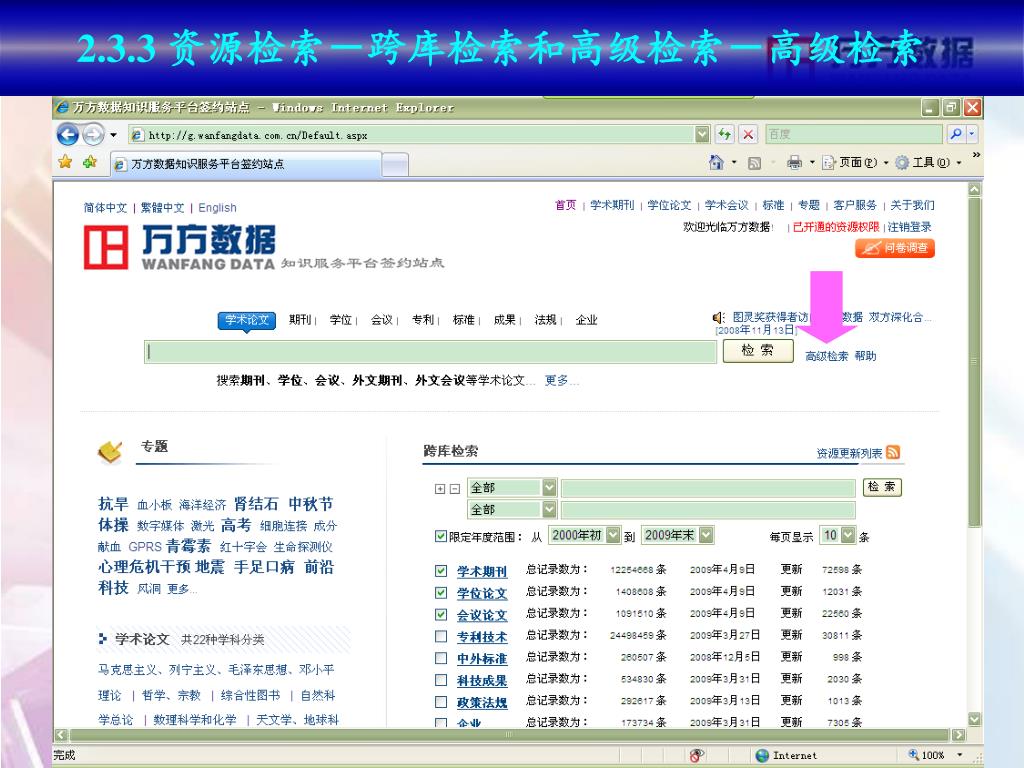Click the 专题 section icon
This screenshot has height=768, width=1024.
pyautogui.click(x=110, y=451)
